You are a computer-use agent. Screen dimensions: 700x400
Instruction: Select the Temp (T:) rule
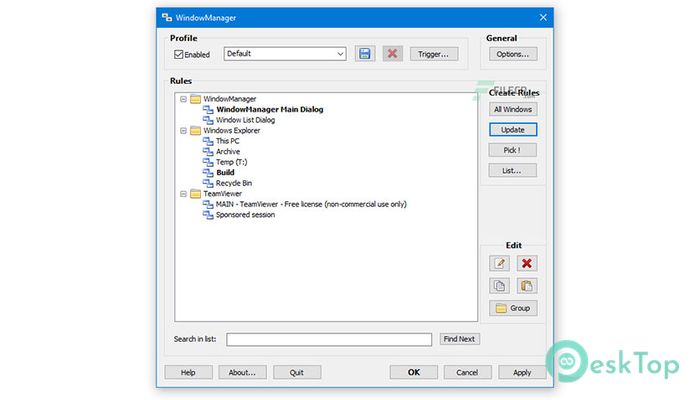click(x=231, y=162)
